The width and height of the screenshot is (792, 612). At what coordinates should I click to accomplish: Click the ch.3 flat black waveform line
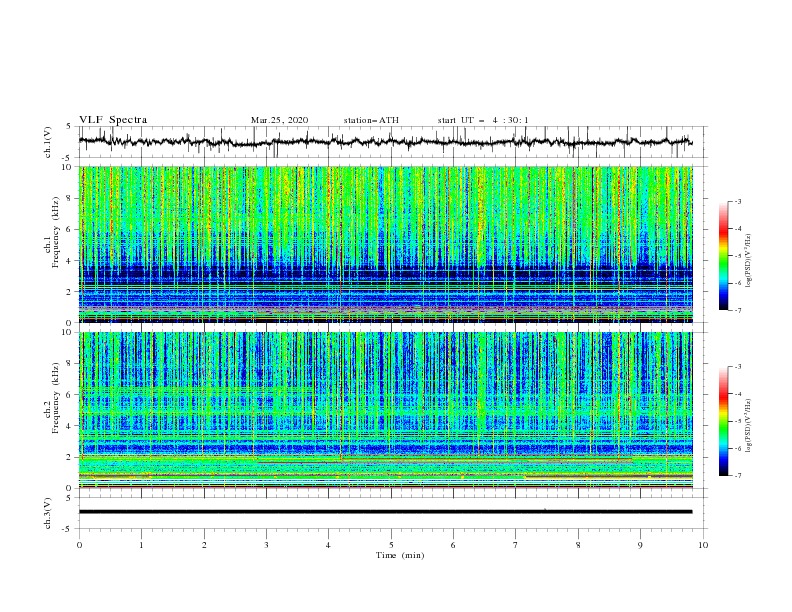385,512
